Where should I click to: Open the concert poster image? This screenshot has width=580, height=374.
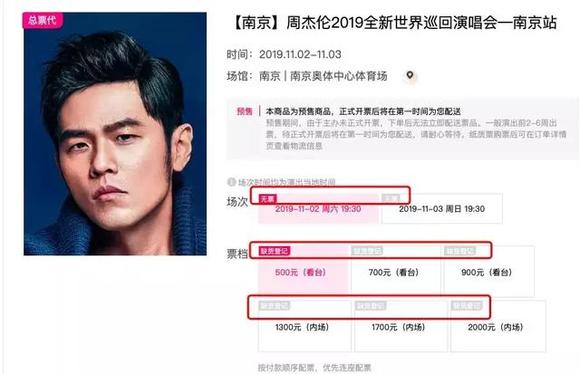tap(115, 134)
